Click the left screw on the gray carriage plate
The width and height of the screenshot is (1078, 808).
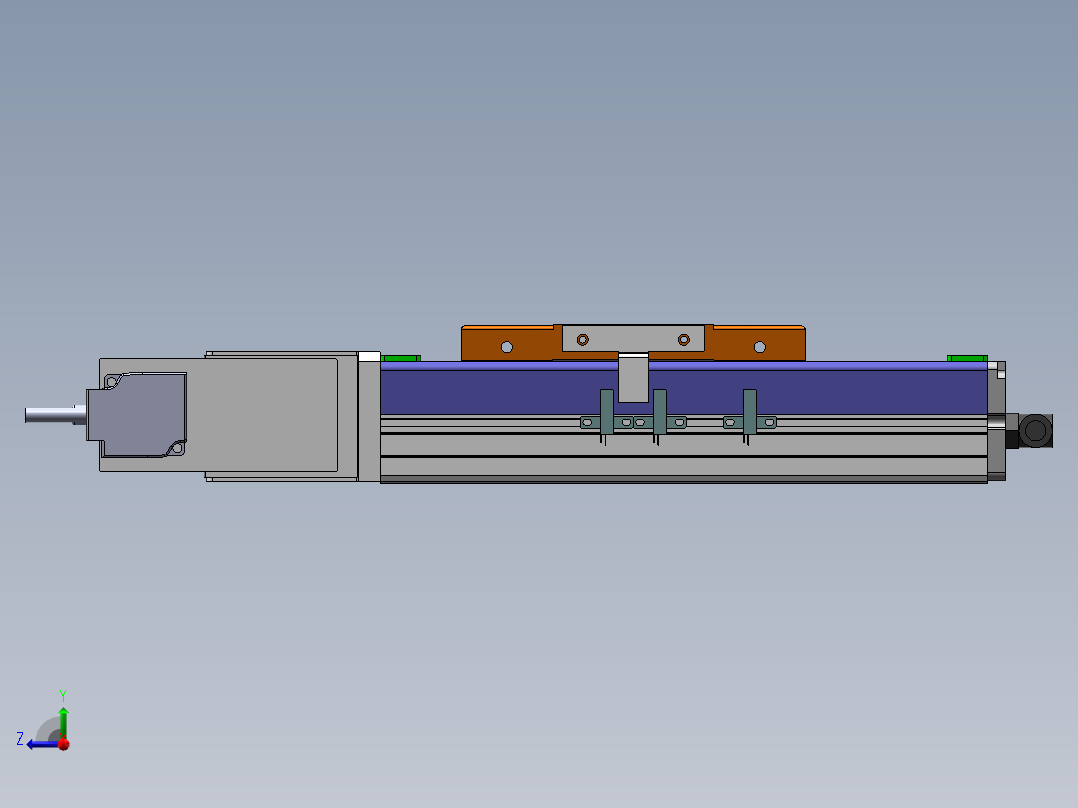583,340
